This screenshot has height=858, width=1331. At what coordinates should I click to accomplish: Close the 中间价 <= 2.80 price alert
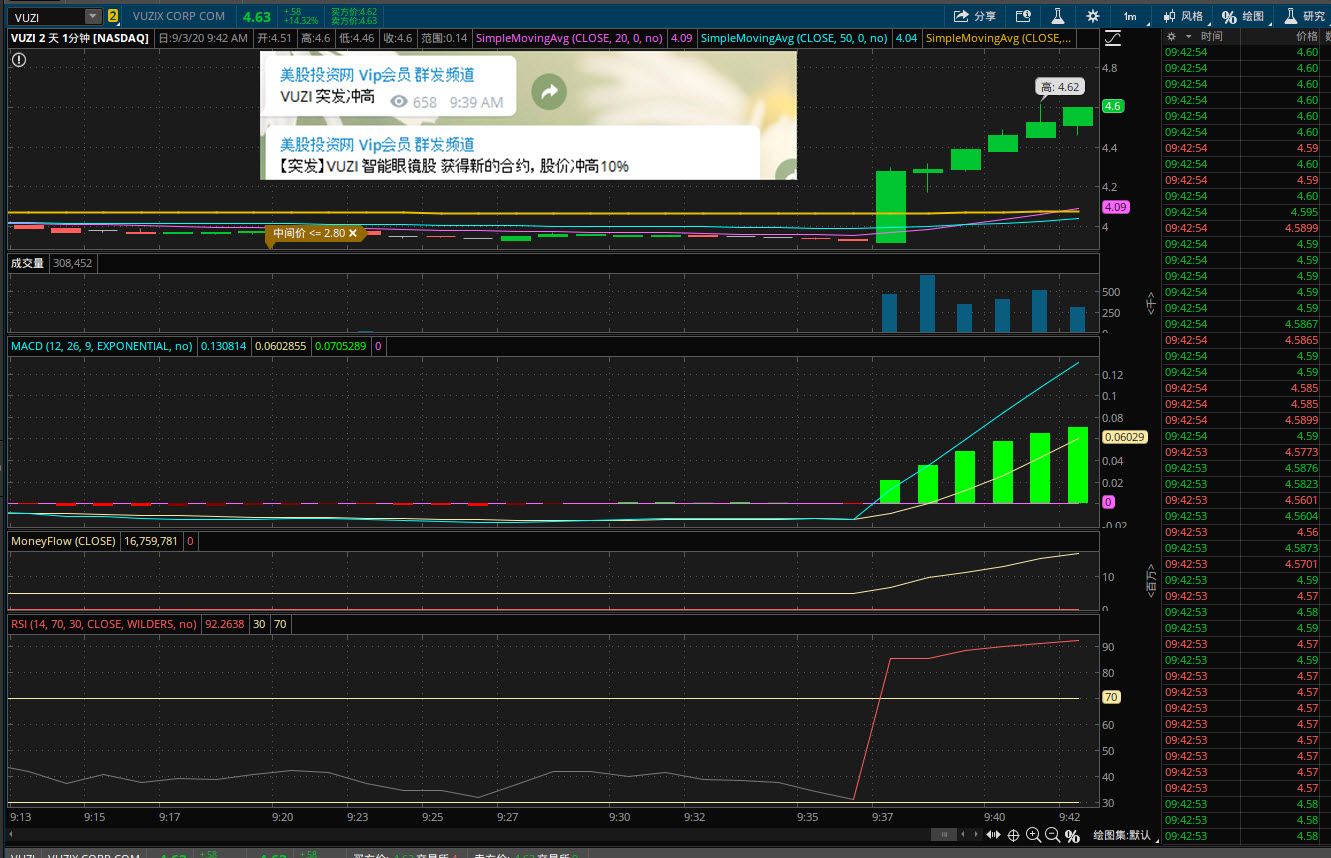pos(352,233)
